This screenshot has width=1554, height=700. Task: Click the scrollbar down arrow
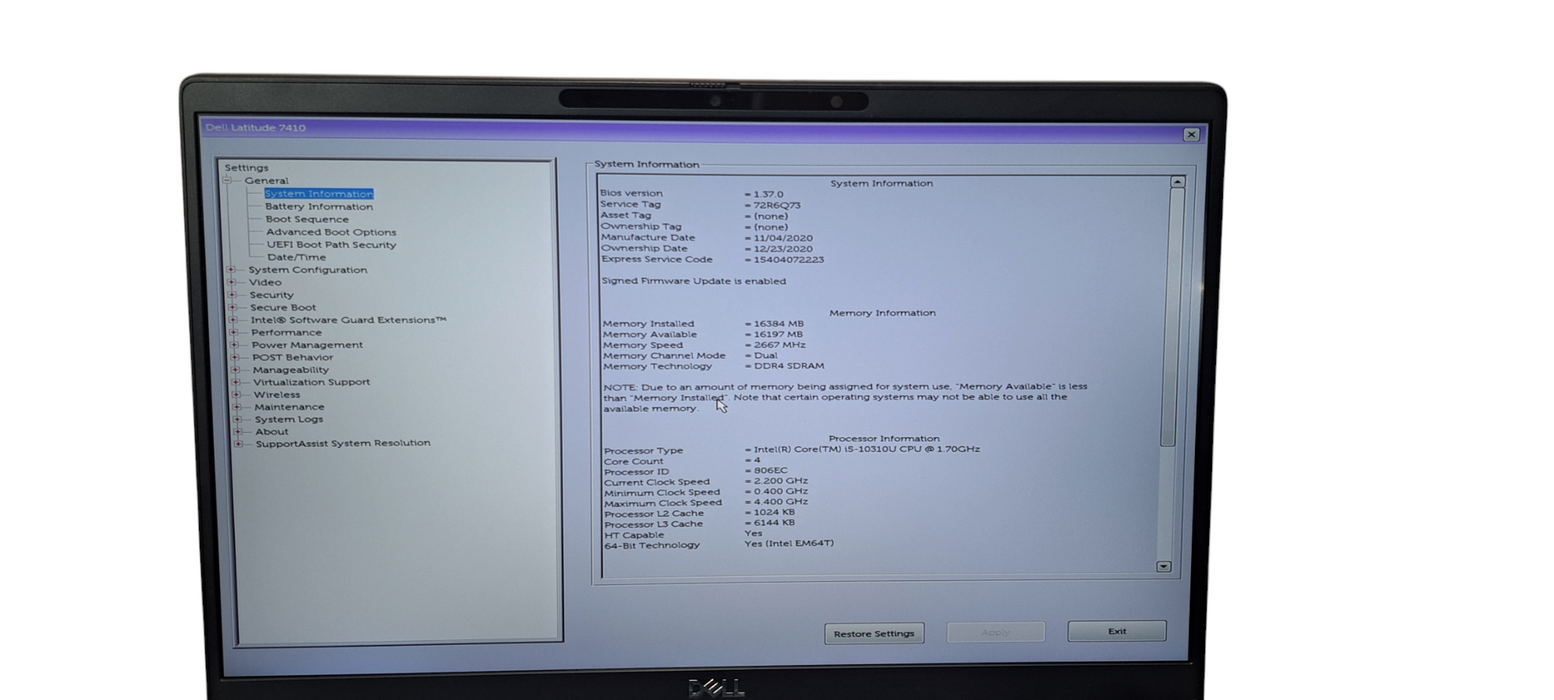point(1163,566)
